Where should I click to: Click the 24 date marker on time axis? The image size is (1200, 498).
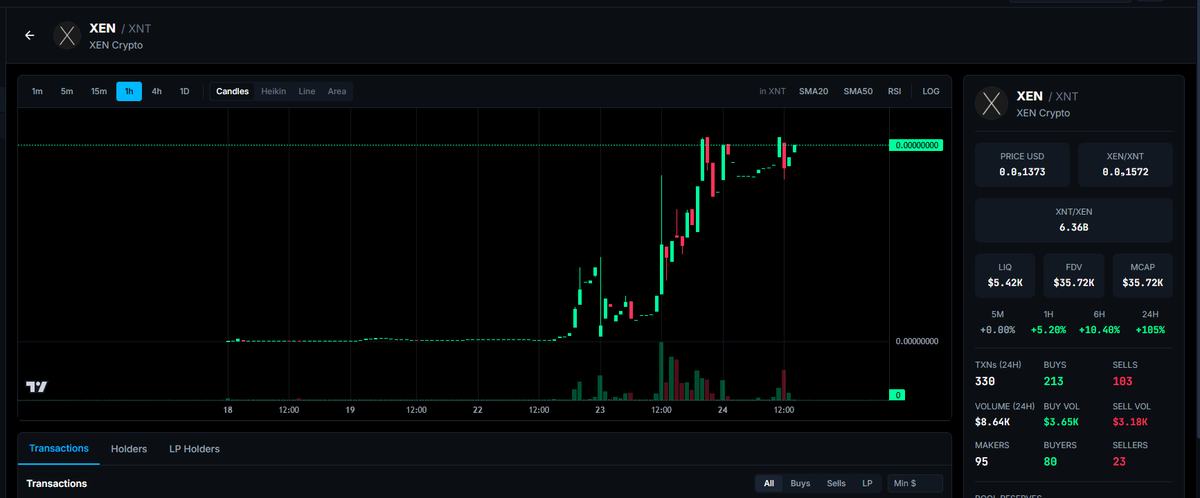(723, 410)
